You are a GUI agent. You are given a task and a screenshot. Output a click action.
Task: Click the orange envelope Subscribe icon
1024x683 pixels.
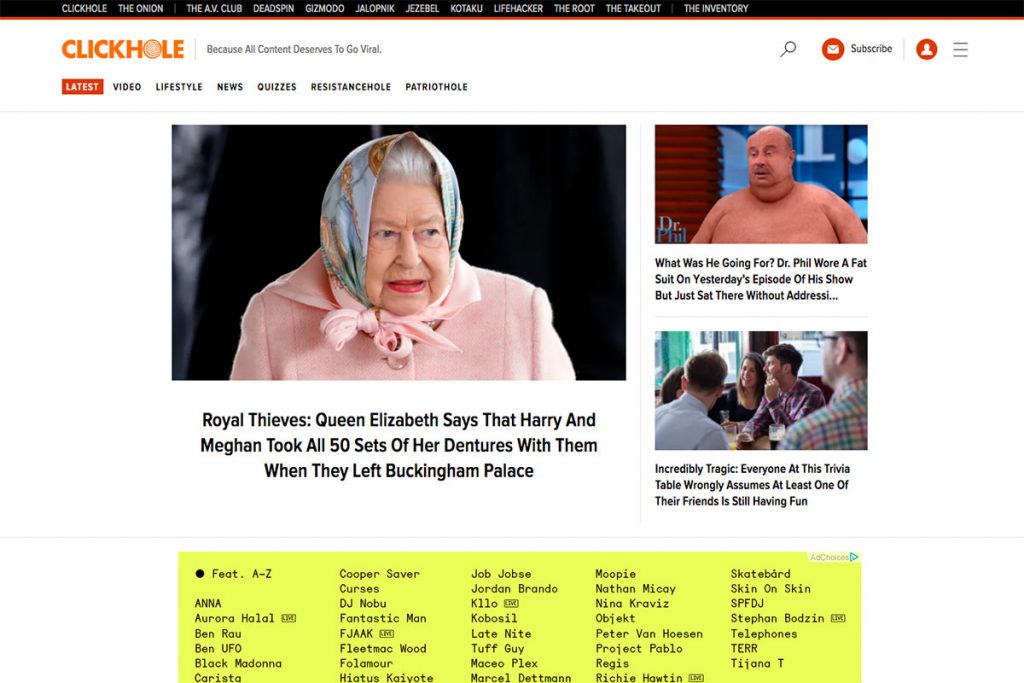click(833, 49)
